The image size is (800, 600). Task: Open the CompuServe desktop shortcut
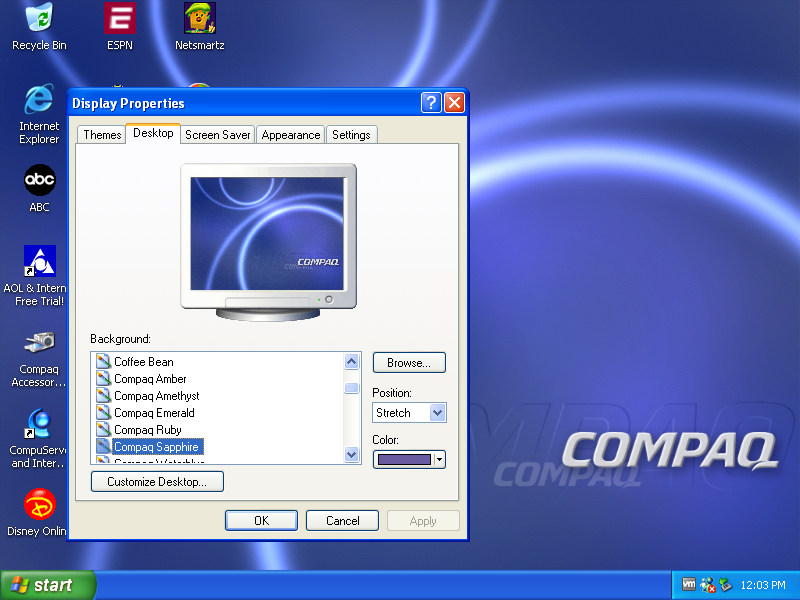pos(37,439)
